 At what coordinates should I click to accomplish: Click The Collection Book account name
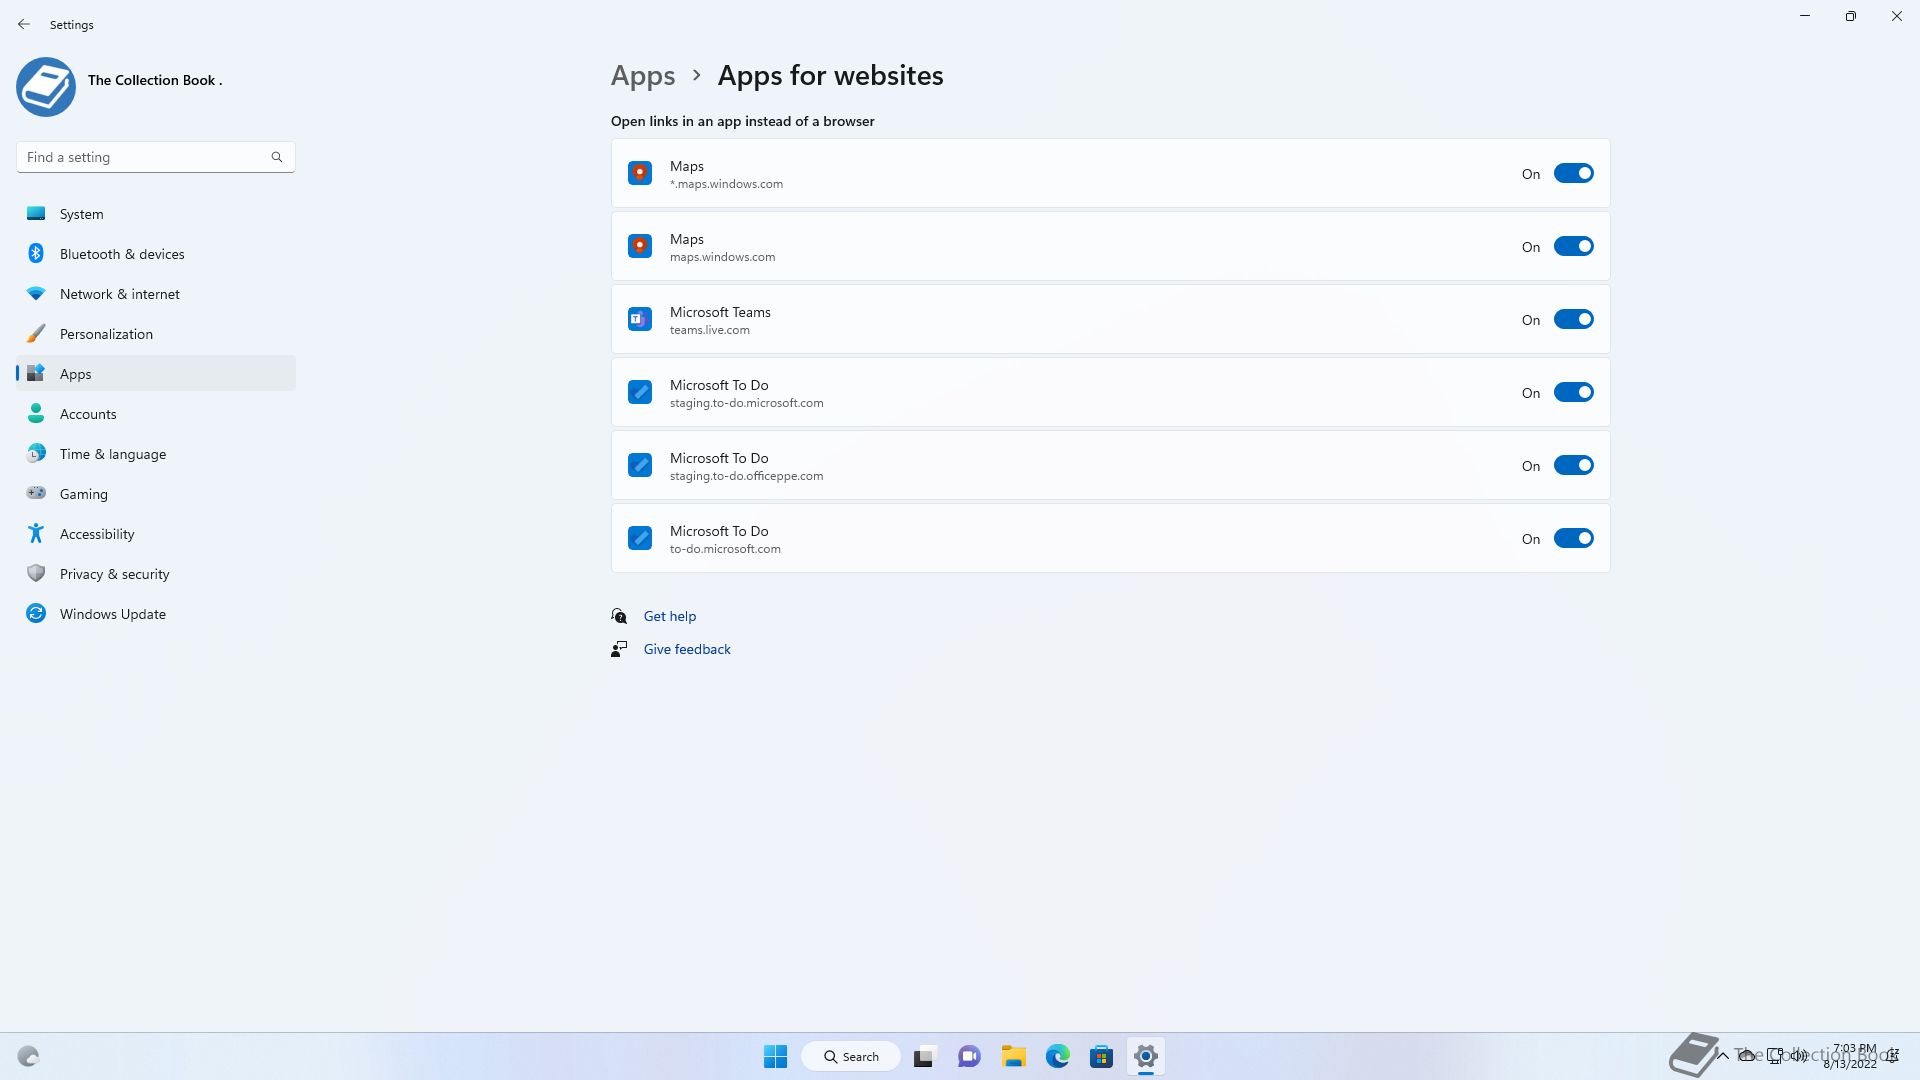click(x=155, y=80)
